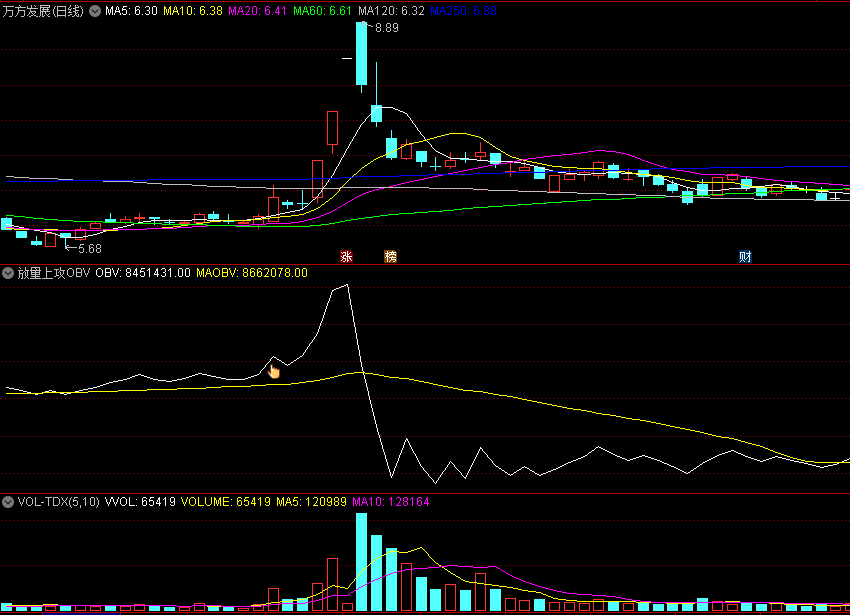Screen dimensions: 850x615
Task: Select the VVOL: 65419 value
Action: (x=140, y=502)
